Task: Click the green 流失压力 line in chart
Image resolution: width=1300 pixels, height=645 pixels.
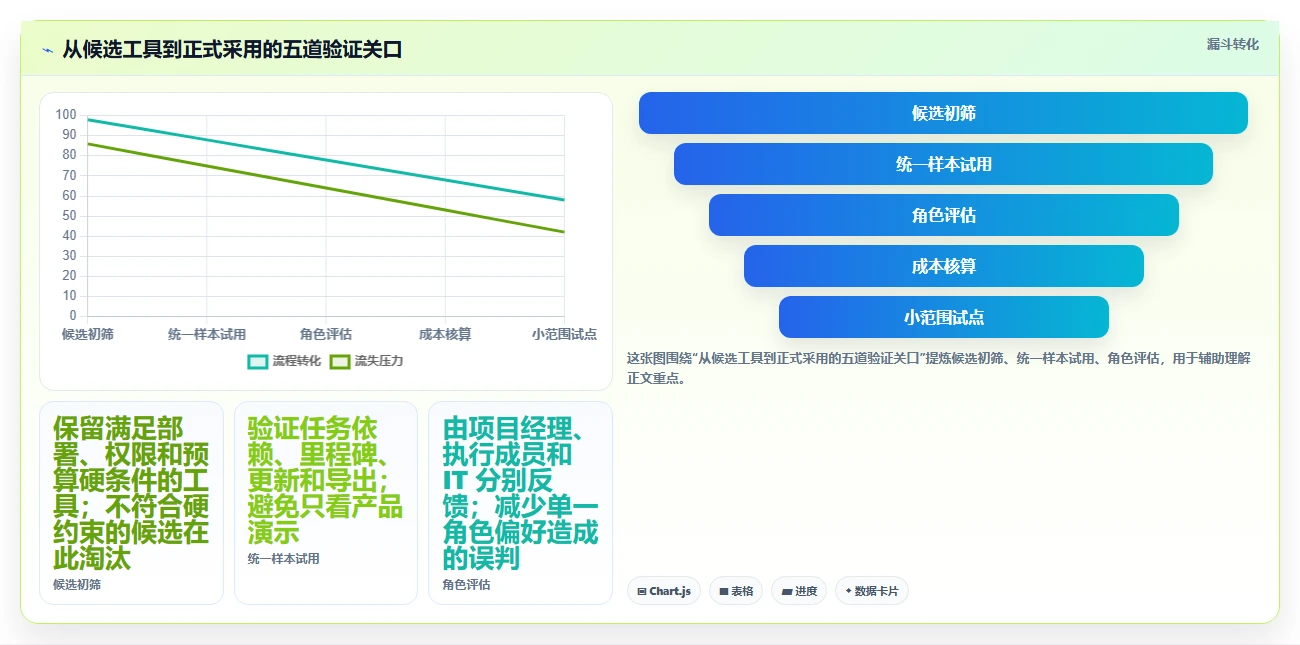Action: pyautogui.click(x=326, y=188)
